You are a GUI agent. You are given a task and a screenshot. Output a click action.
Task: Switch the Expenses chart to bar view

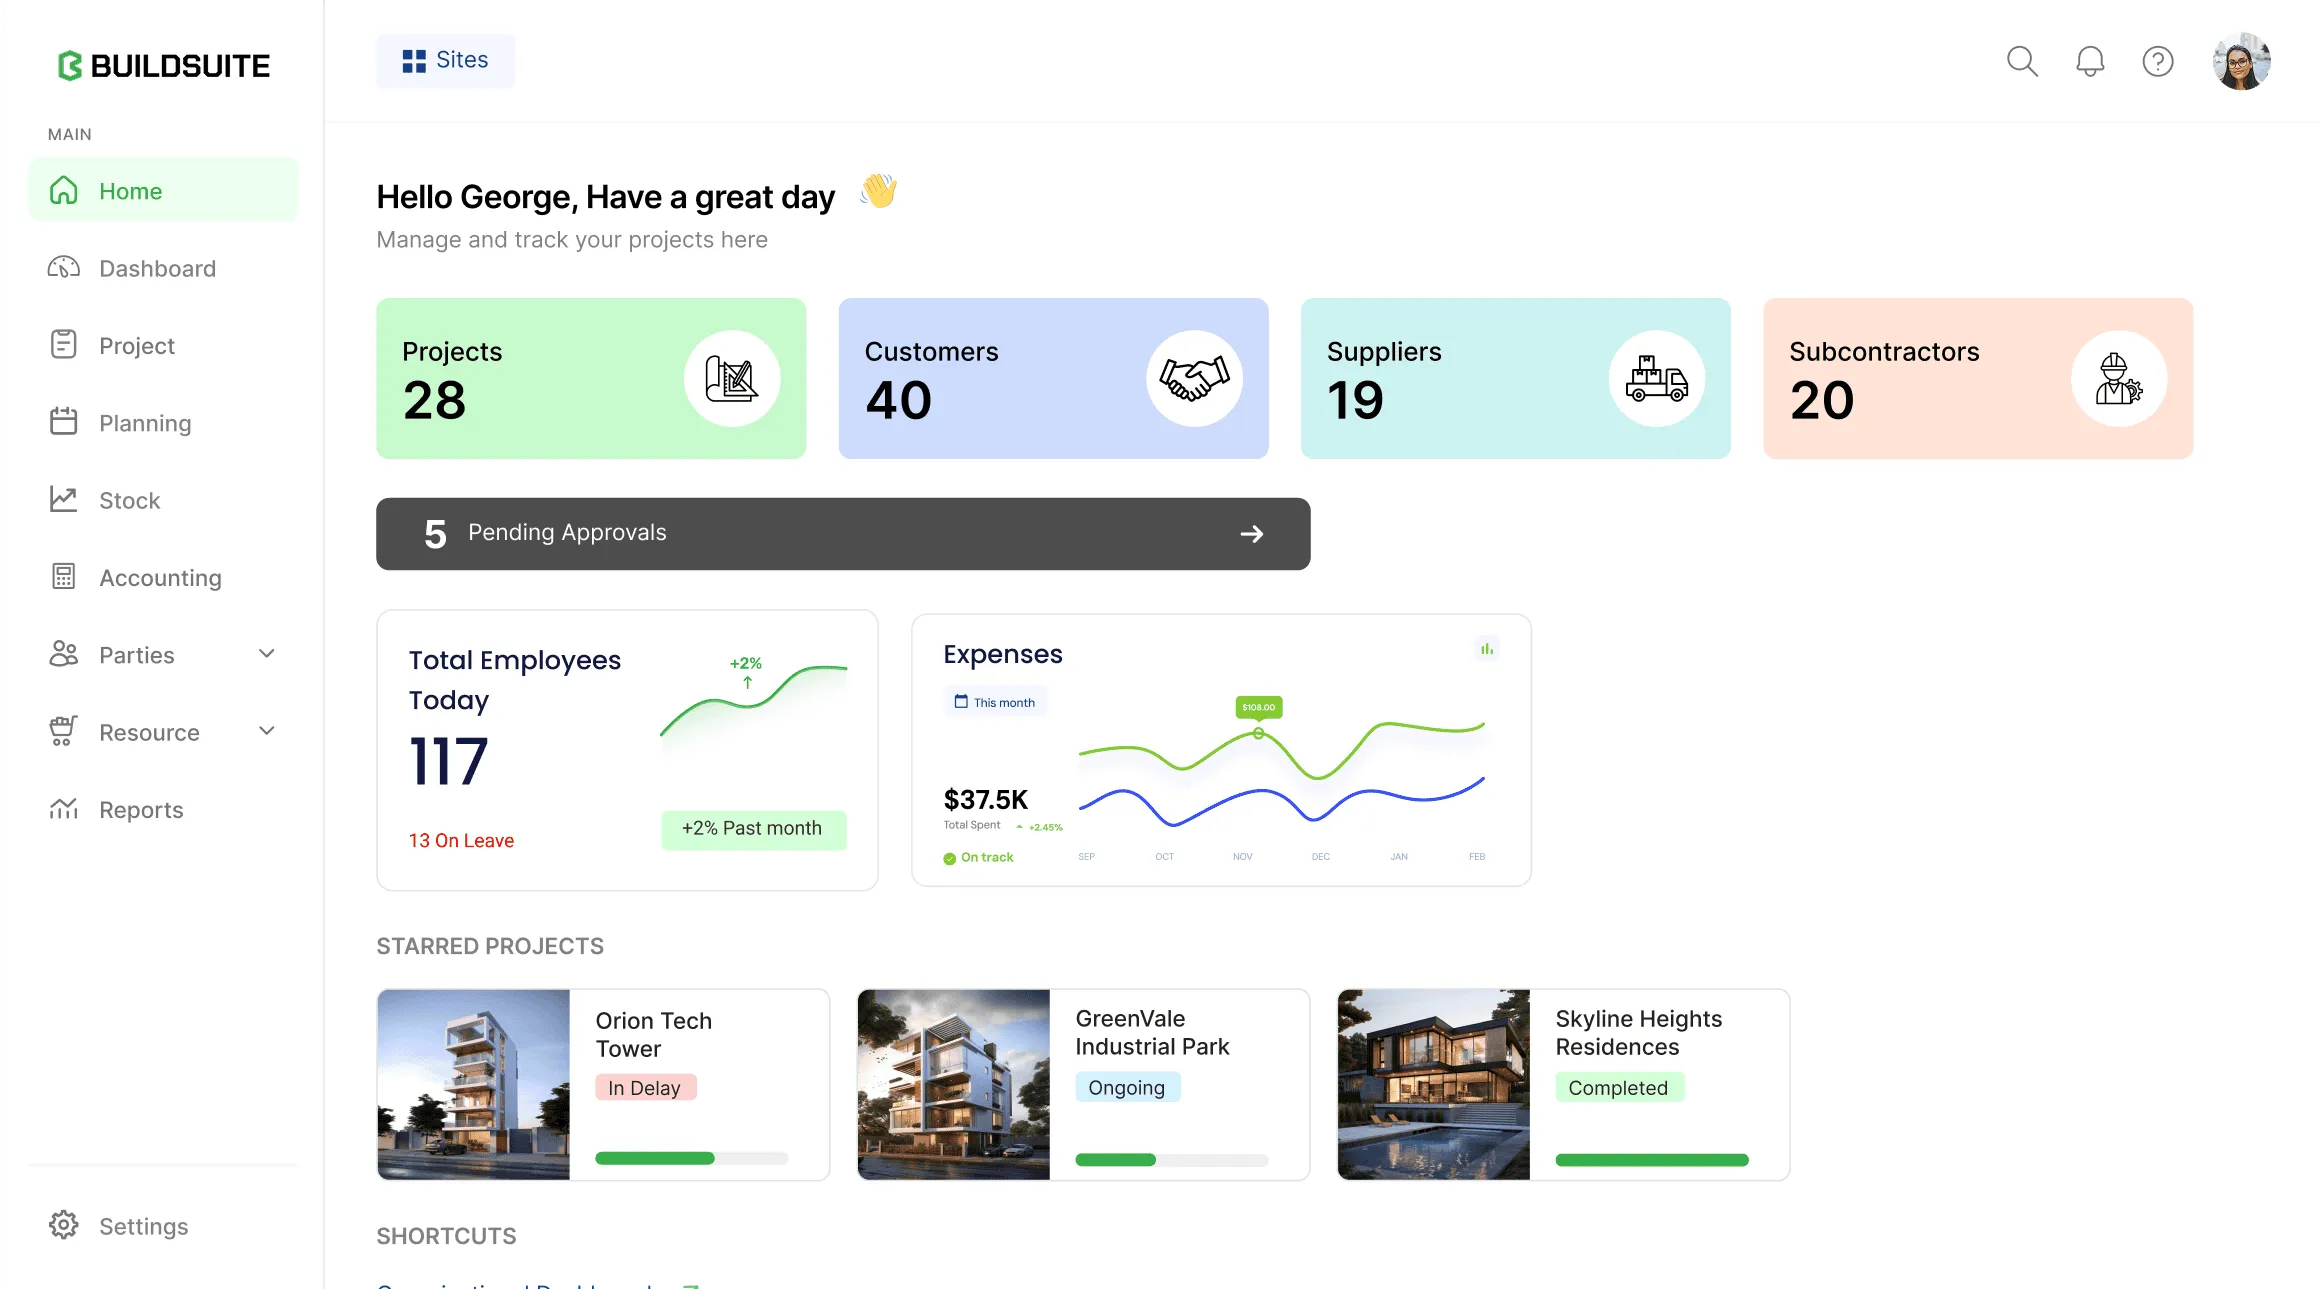[x=1487, y=649]
